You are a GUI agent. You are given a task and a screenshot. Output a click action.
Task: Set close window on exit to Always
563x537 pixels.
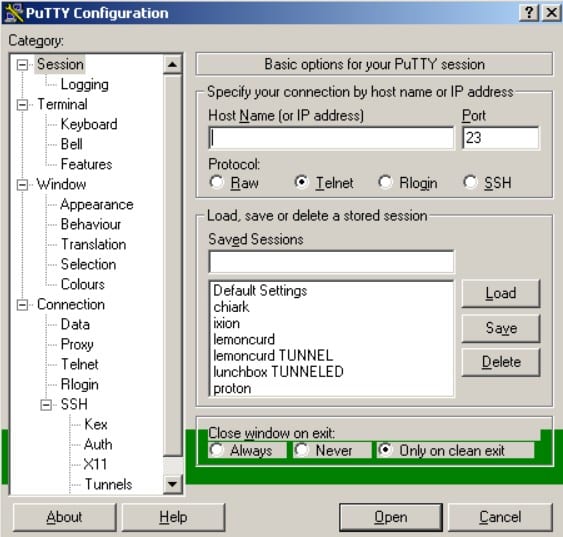click(217, 450)
